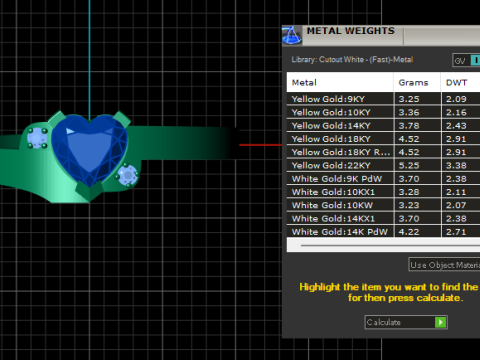
Task: Click the 3.25 grams value for 9KY
Action: tap(409, 99)
